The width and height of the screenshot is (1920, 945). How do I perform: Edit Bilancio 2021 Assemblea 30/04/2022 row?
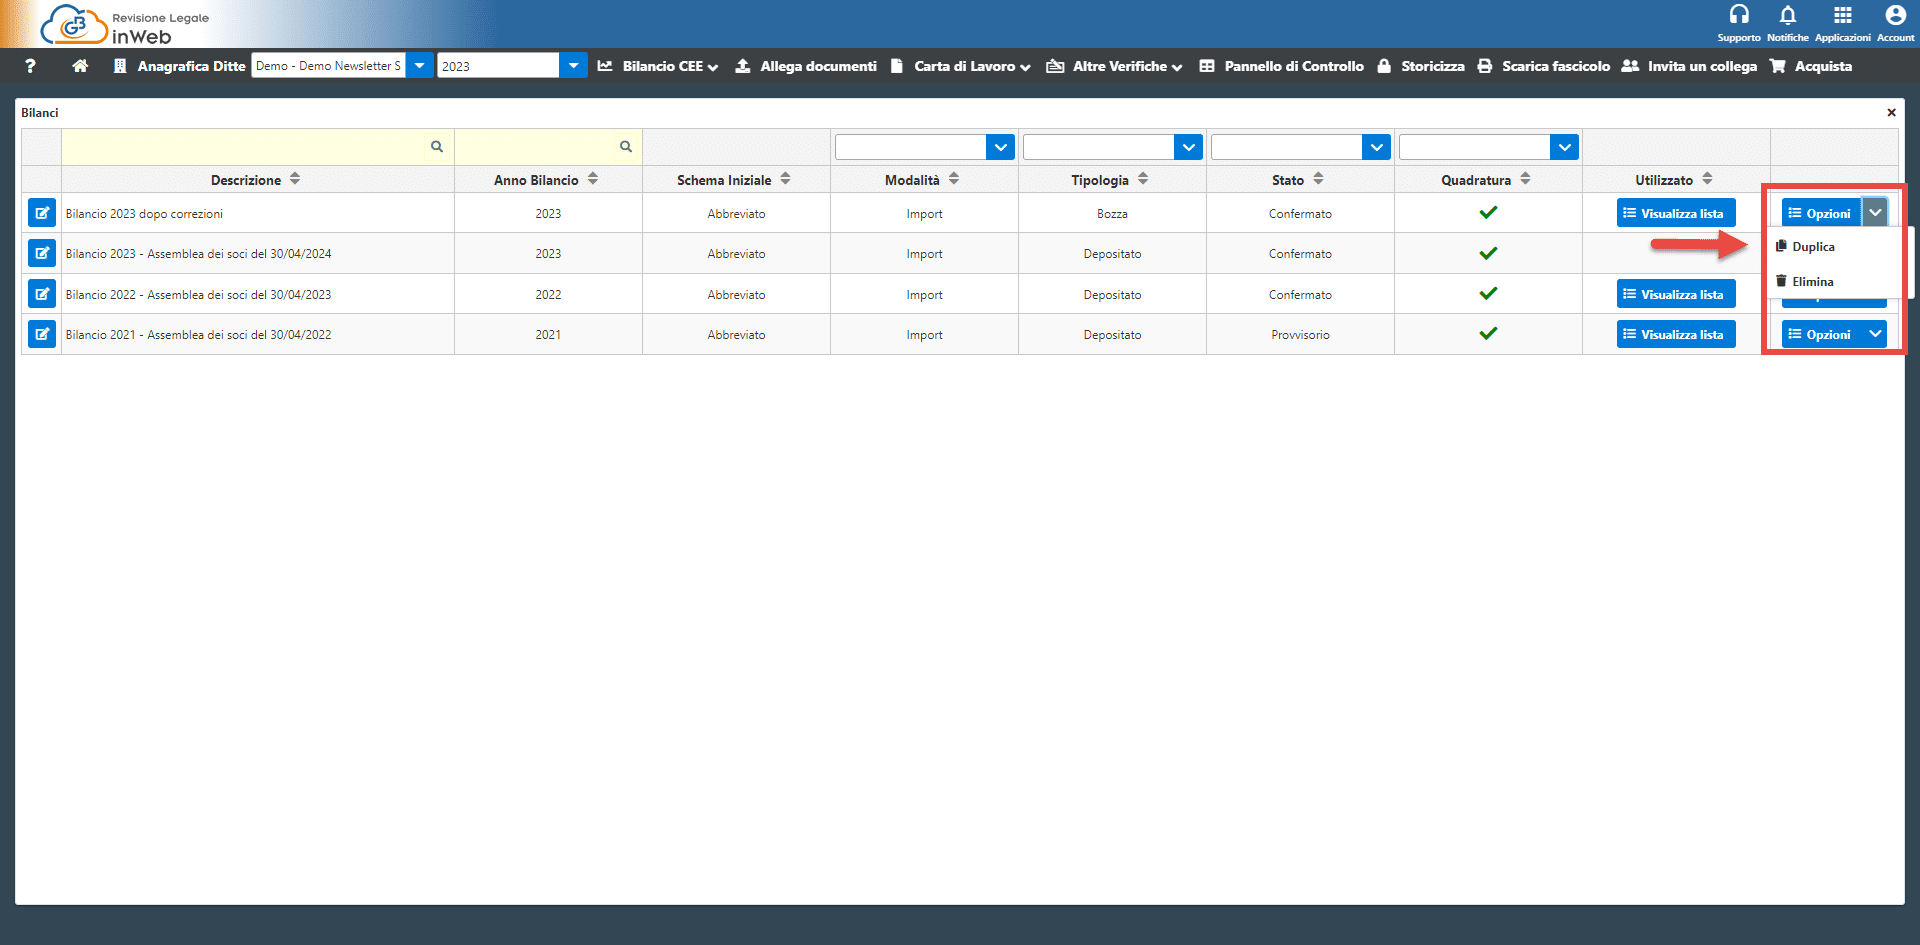coord(42,334)
